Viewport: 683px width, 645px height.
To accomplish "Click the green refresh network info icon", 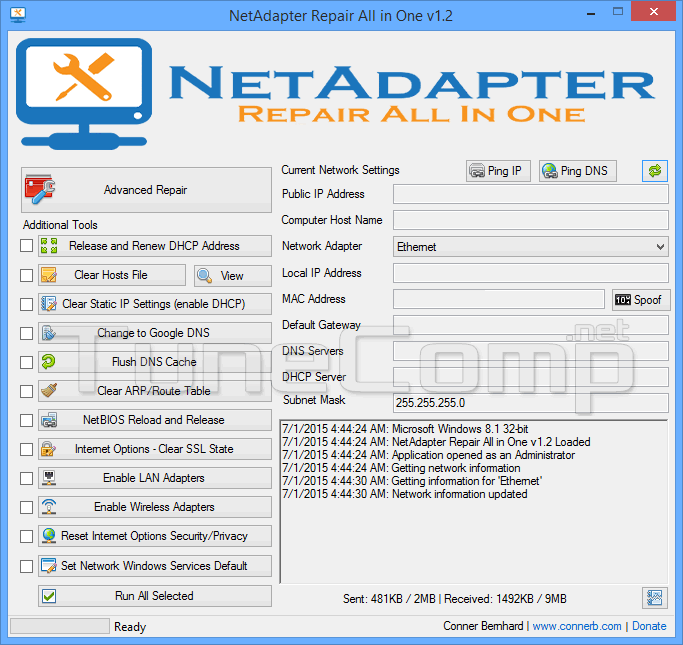I will tap(655, 171).
